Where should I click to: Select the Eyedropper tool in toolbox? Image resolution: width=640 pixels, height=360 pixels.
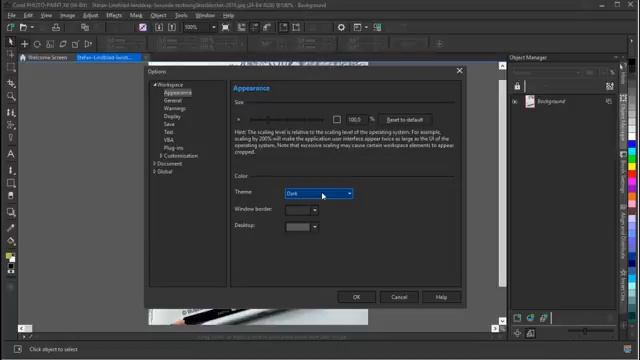pos(11,228)
